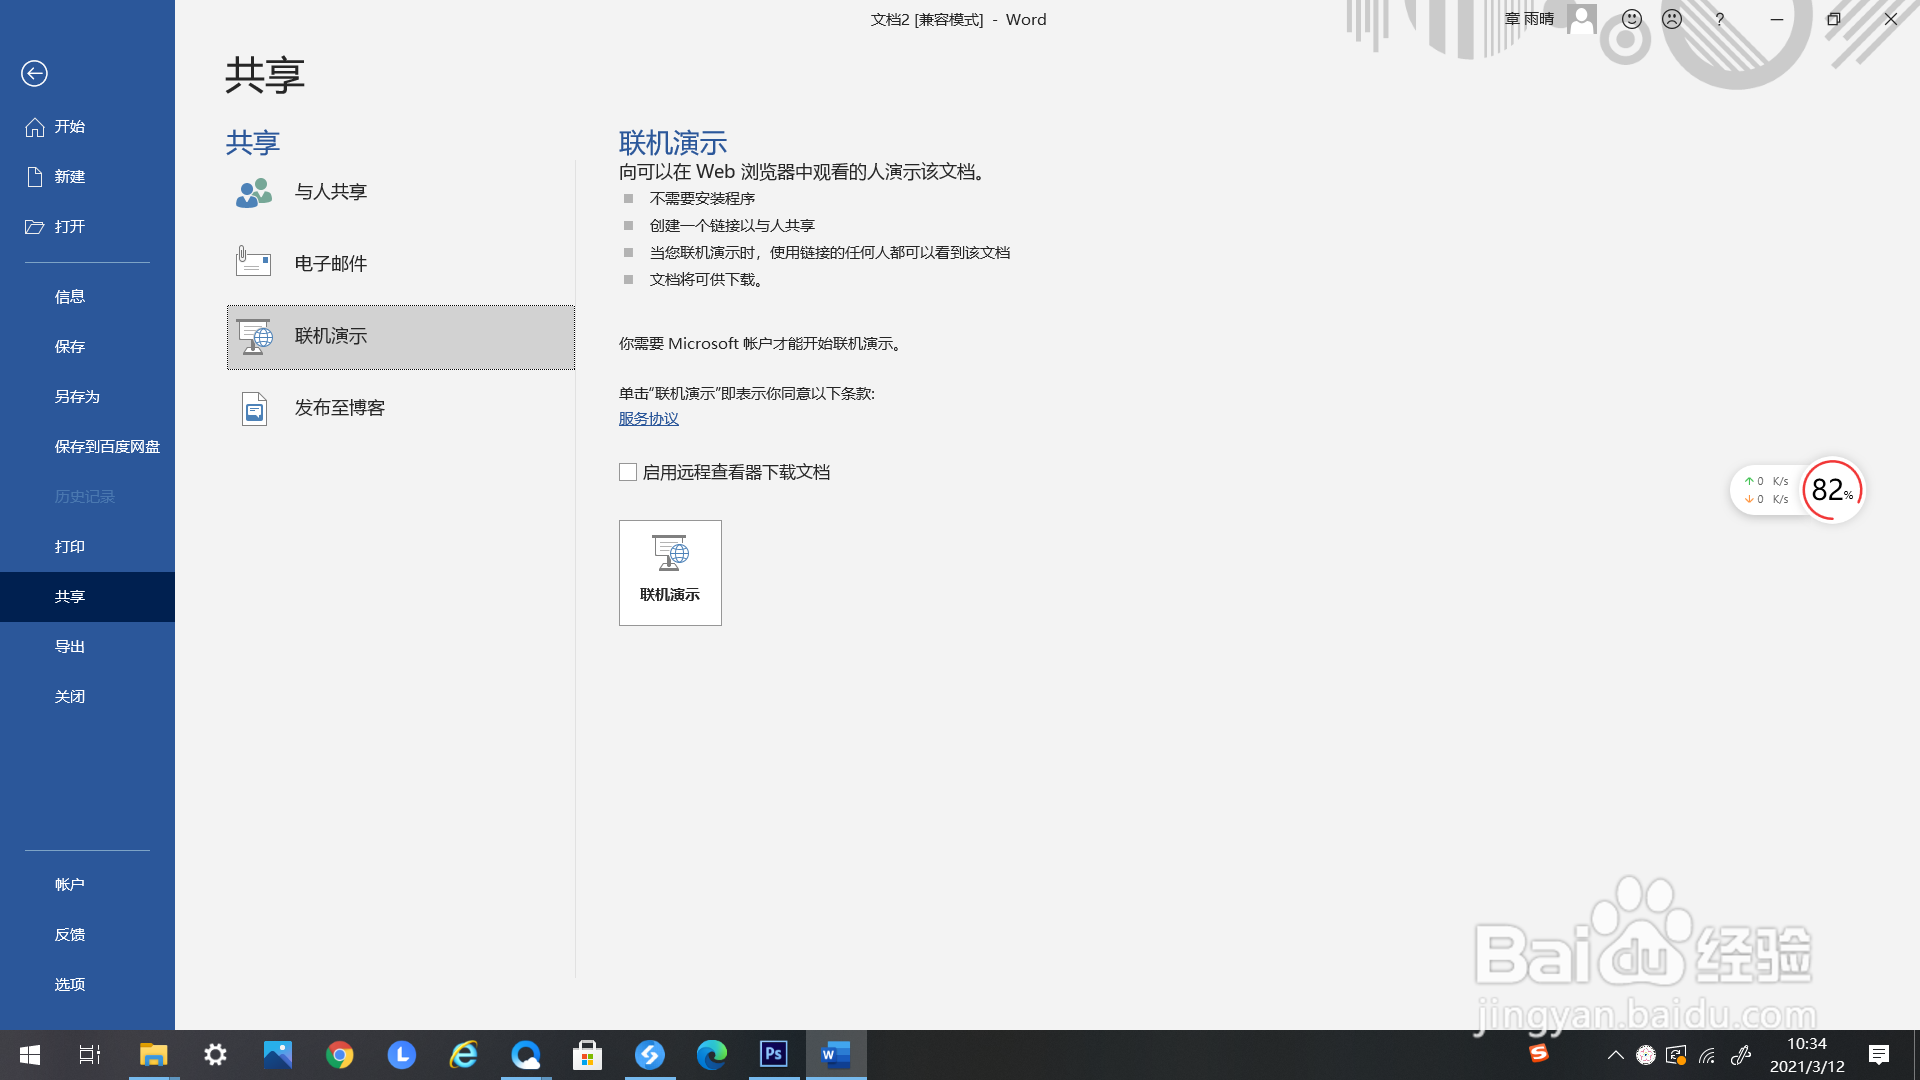
Task: Select 新建 in the sidebar
Action: tap(87, 177)
